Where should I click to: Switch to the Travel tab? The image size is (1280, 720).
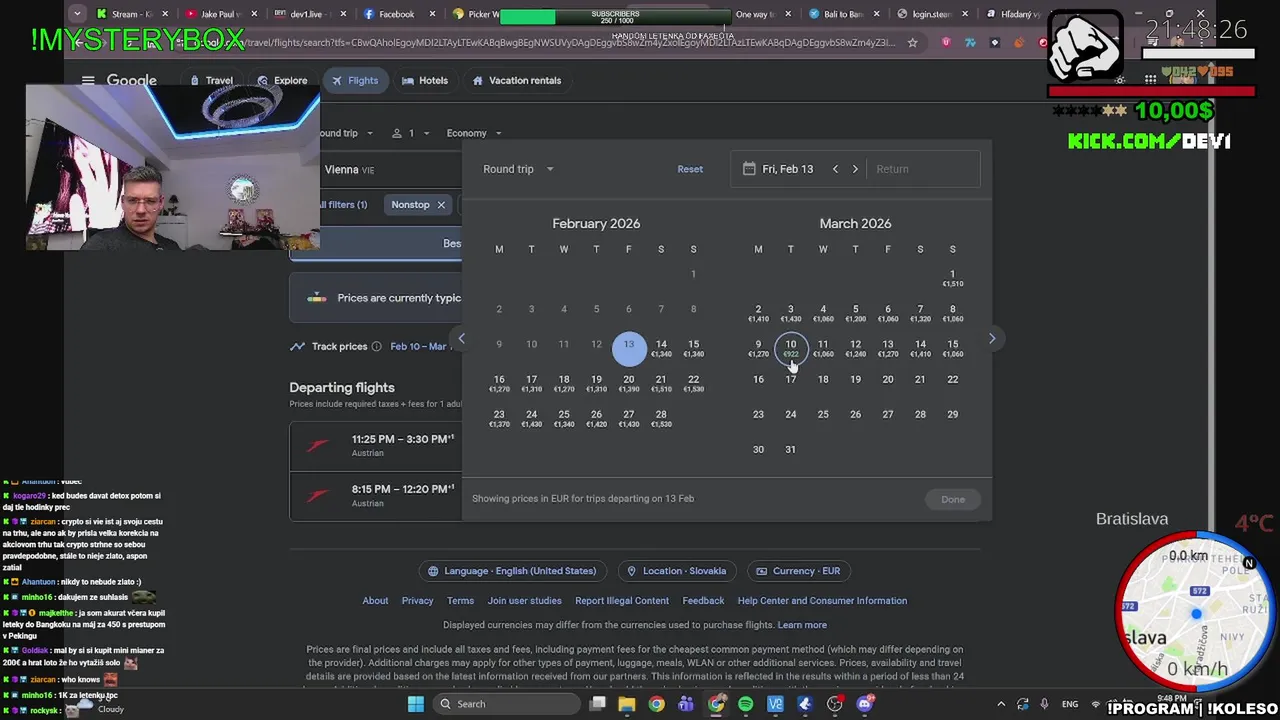(211, 81)
